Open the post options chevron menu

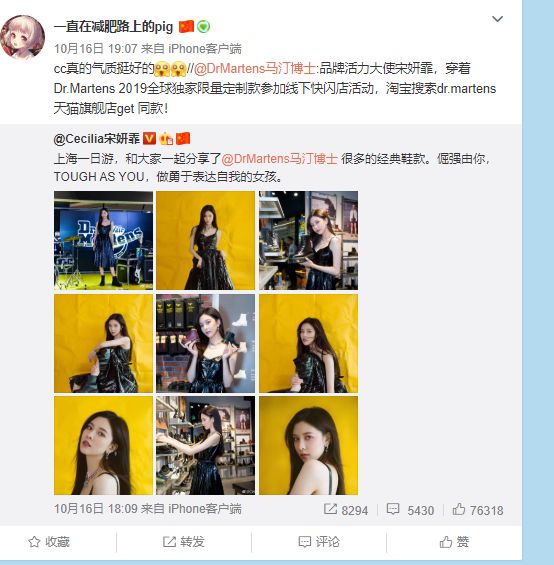click(497, 19)
